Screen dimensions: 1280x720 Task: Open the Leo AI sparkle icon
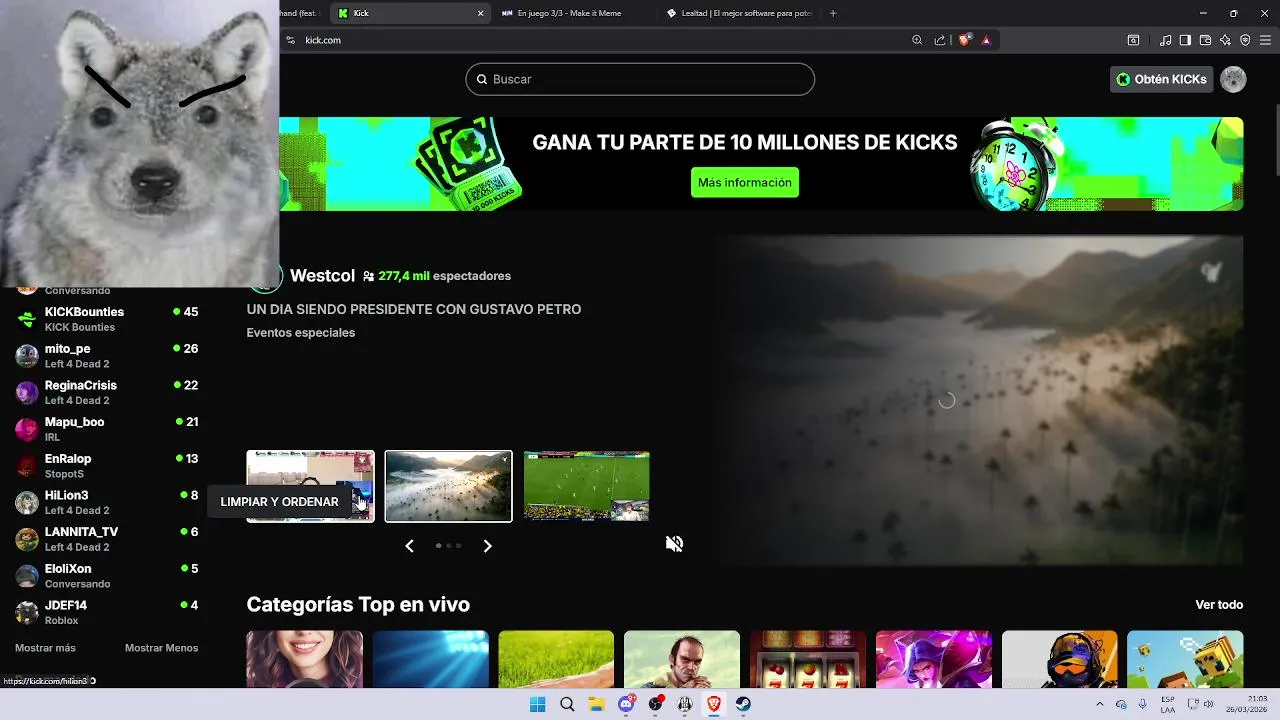(x=1225, y=40)
